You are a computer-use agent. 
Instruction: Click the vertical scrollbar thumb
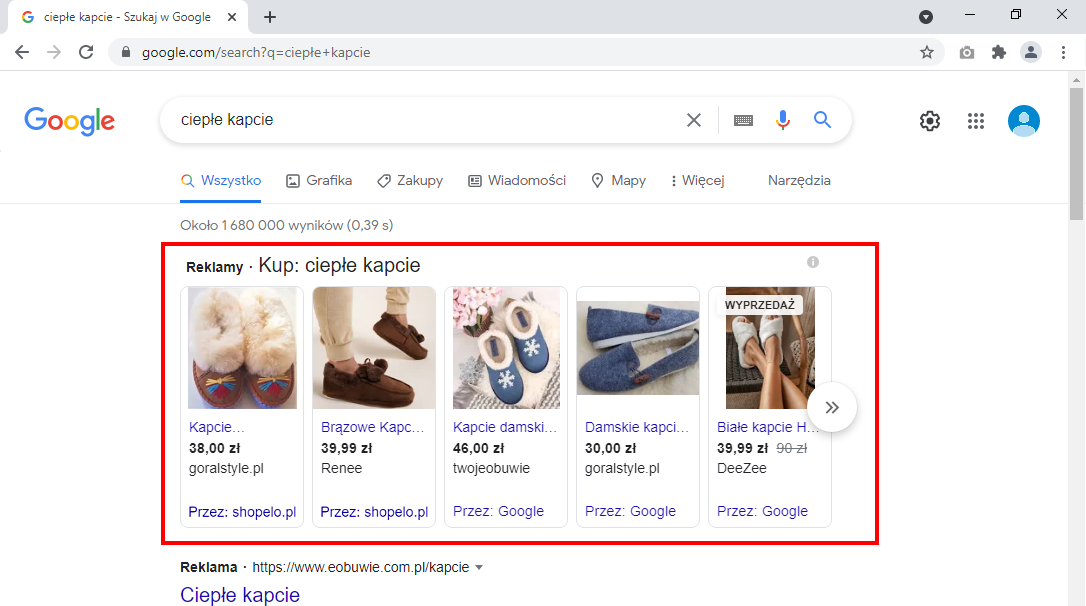tap(1076, 154)
